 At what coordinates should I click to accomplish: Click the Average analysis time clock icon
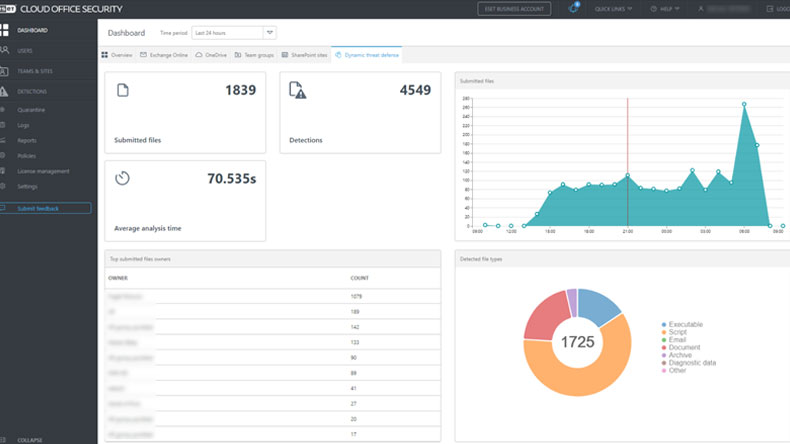123,178
